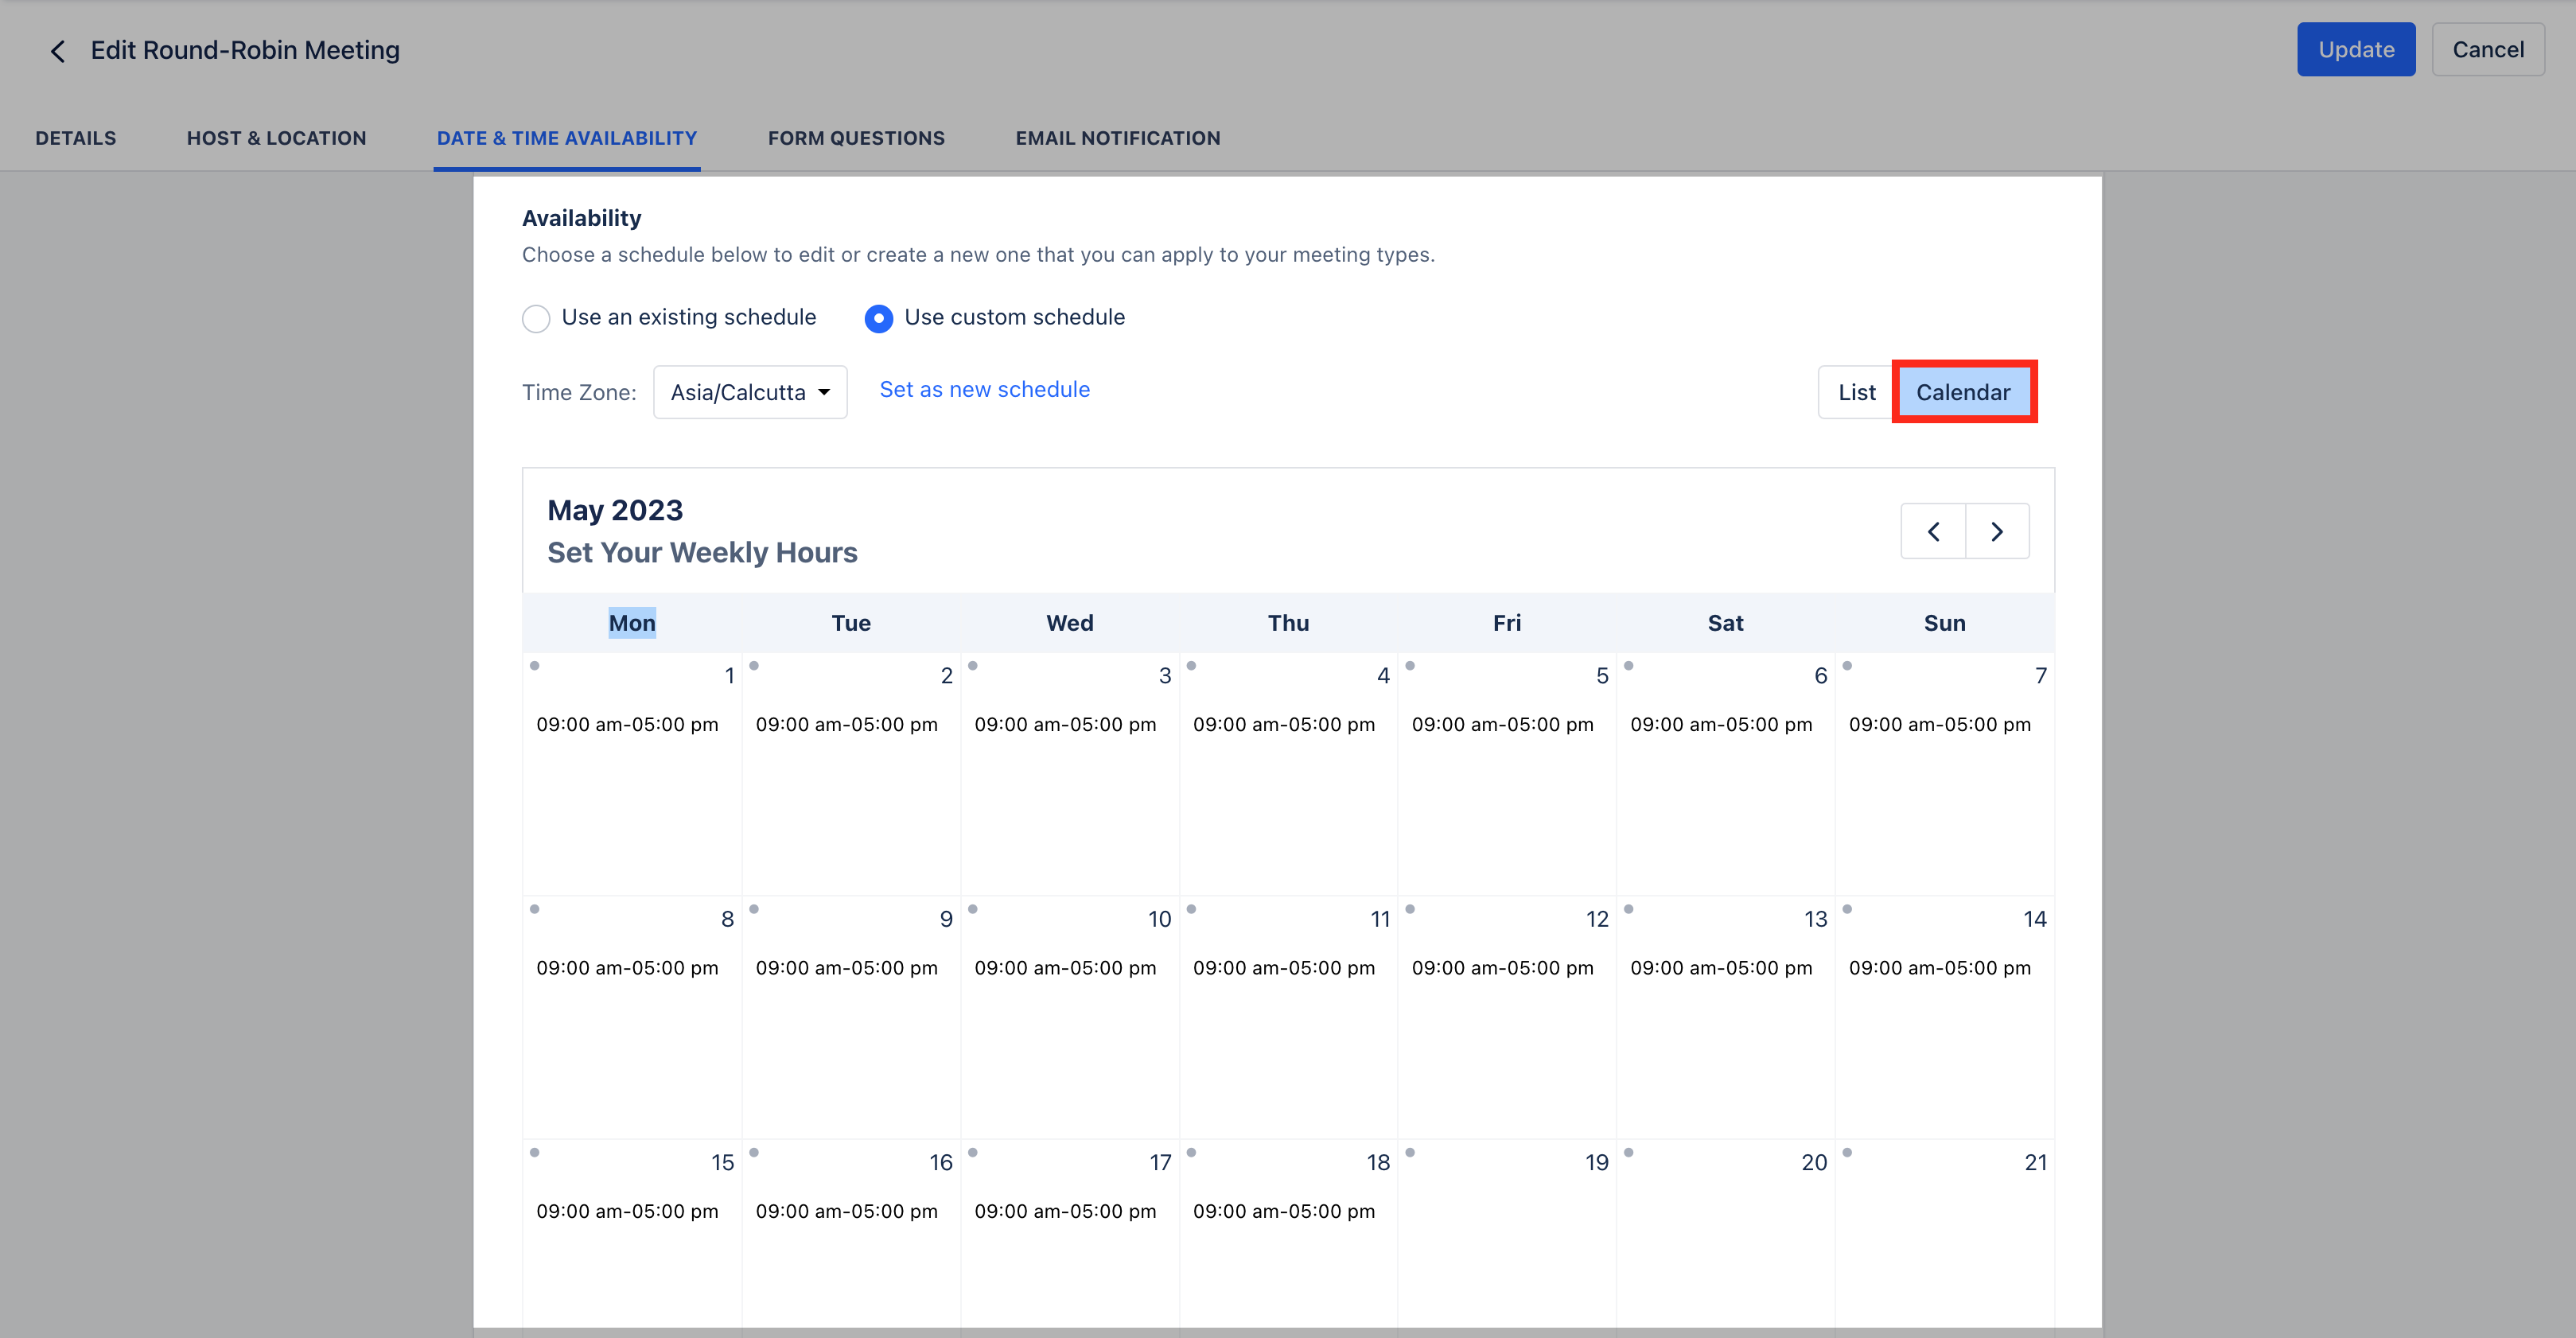Click the Wed column header
2576x1338 pixels.
pyautogui.click(x=1070, y=623)
